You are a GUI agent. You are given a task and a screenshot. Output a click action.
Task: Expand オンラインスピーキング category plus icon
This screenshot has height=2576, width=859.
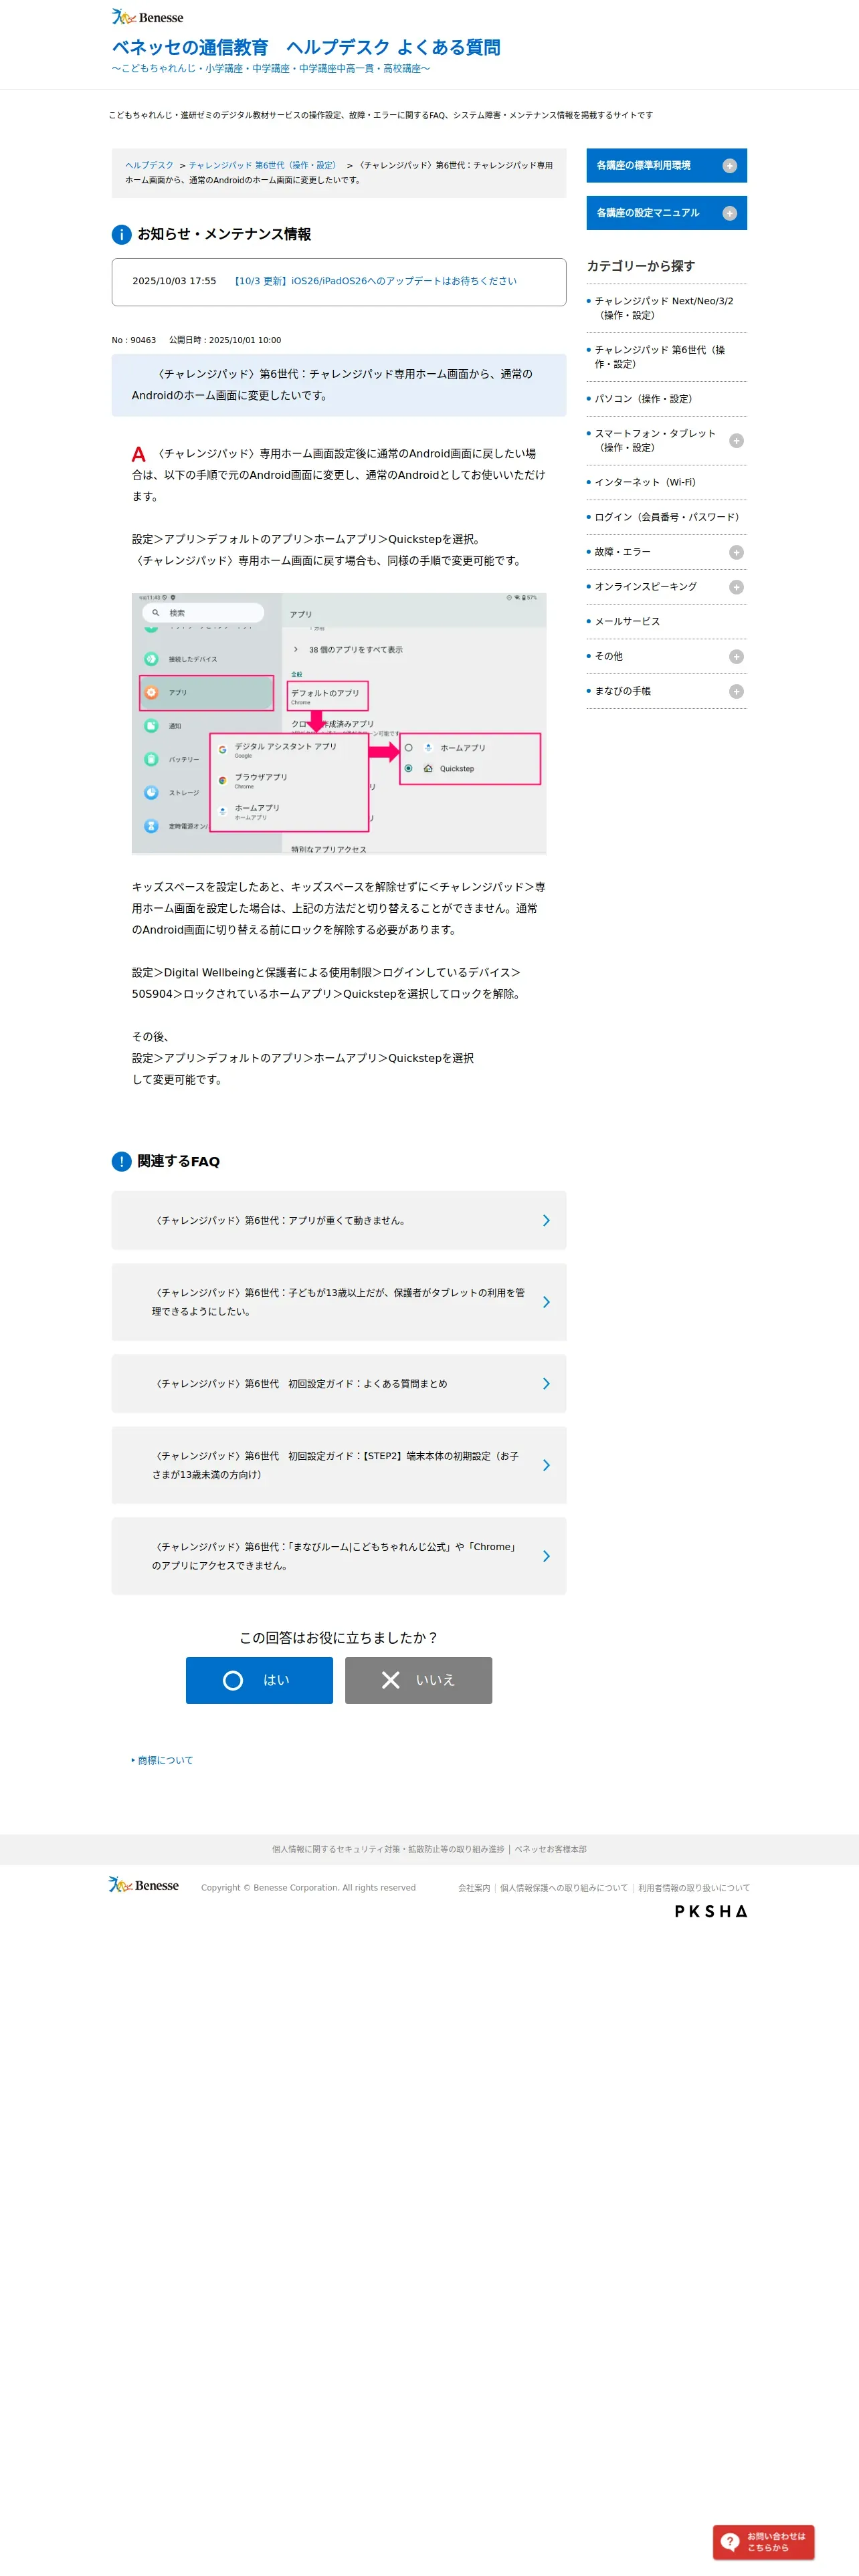[736, 587]
